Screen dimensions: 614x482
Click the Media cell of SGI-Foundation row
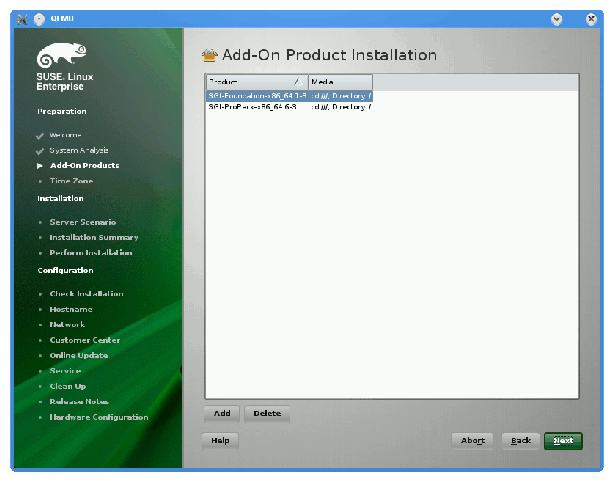click(x=341, y=96)
